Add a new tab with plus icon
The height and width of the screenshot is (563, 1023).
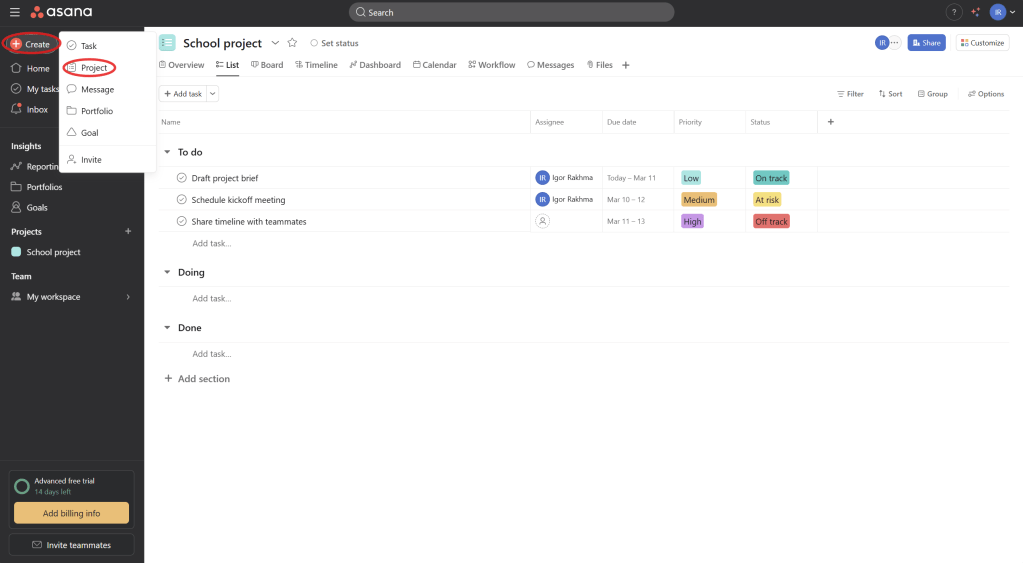coord(626,65)
